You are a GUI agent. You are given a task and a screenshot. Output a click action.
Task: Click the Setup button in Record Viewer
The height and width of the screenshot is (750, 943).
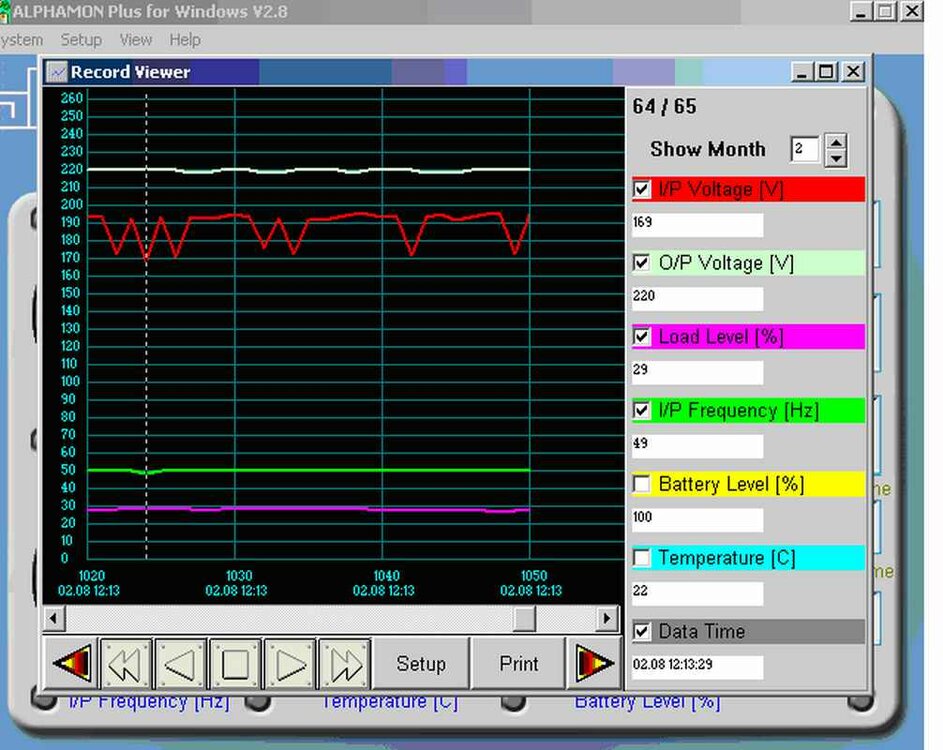[x=420, y=664]
